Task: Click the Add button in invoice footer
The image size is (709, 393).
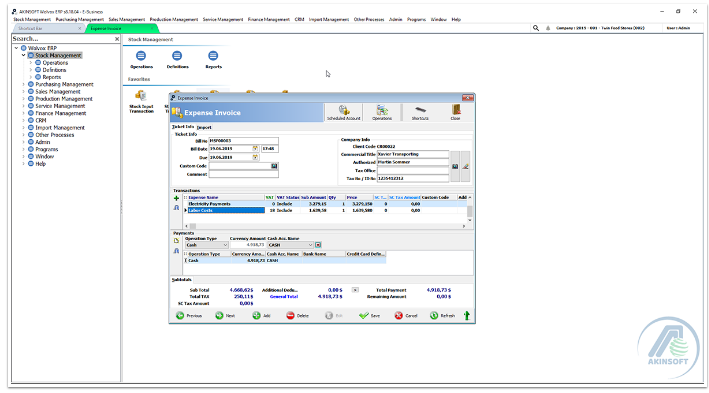Action: [261, 316]
